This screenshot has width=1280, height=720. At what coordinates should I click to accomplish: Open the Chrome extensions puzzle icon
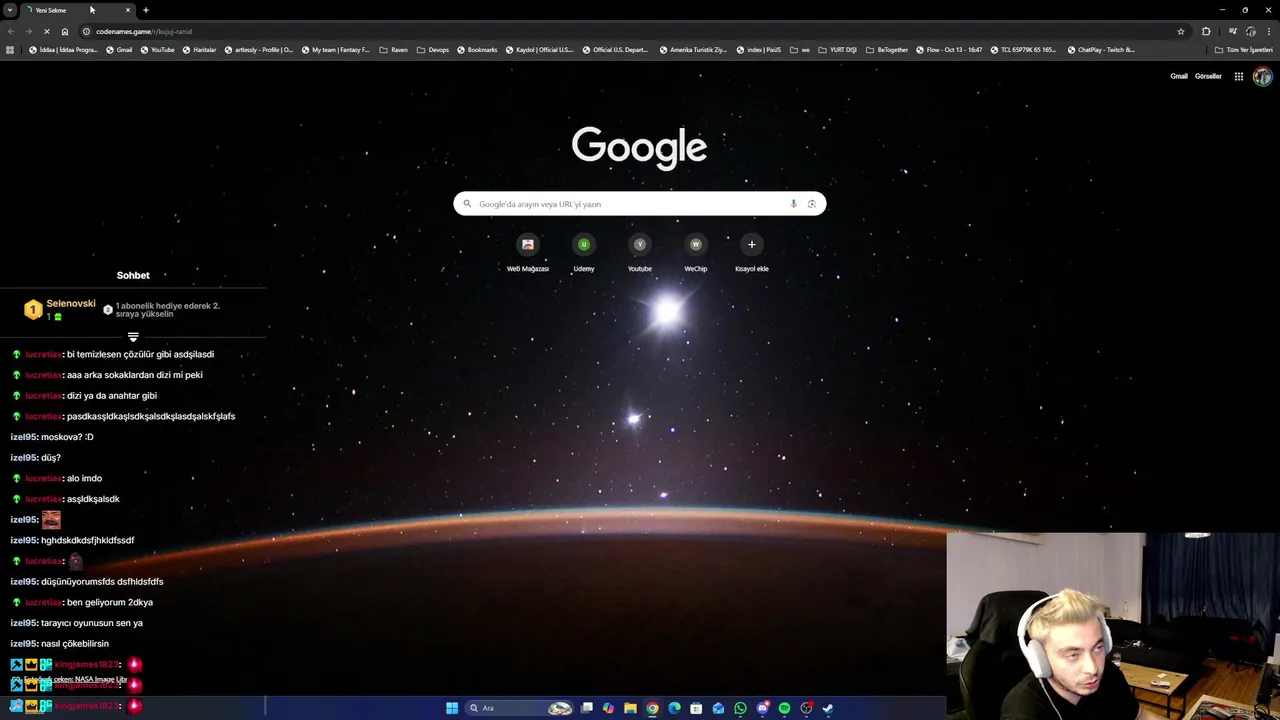point(1206,31)
